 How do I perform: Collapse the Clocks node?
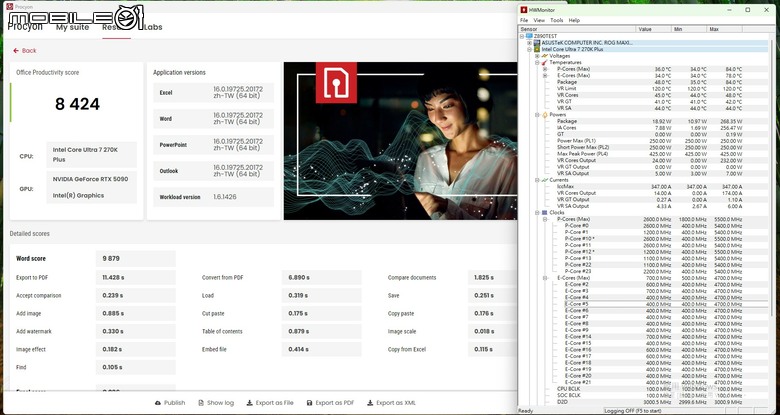coord(537,212)
